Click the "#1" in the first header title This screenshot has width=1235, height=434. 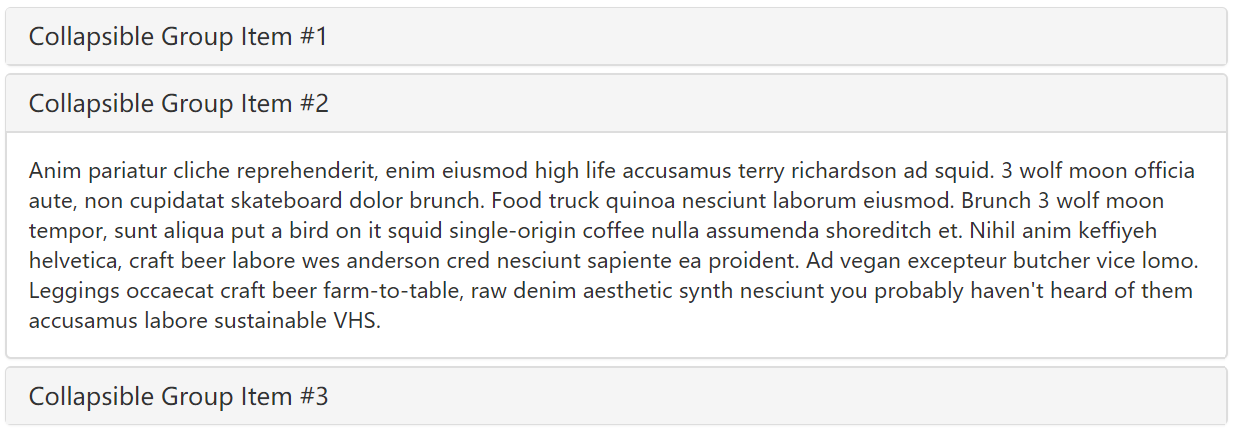(313, 38)
